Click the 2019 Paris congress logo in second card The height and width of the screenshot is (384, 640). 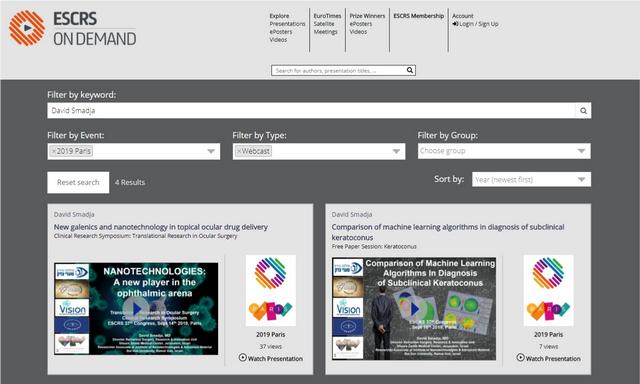pos(549,290)
